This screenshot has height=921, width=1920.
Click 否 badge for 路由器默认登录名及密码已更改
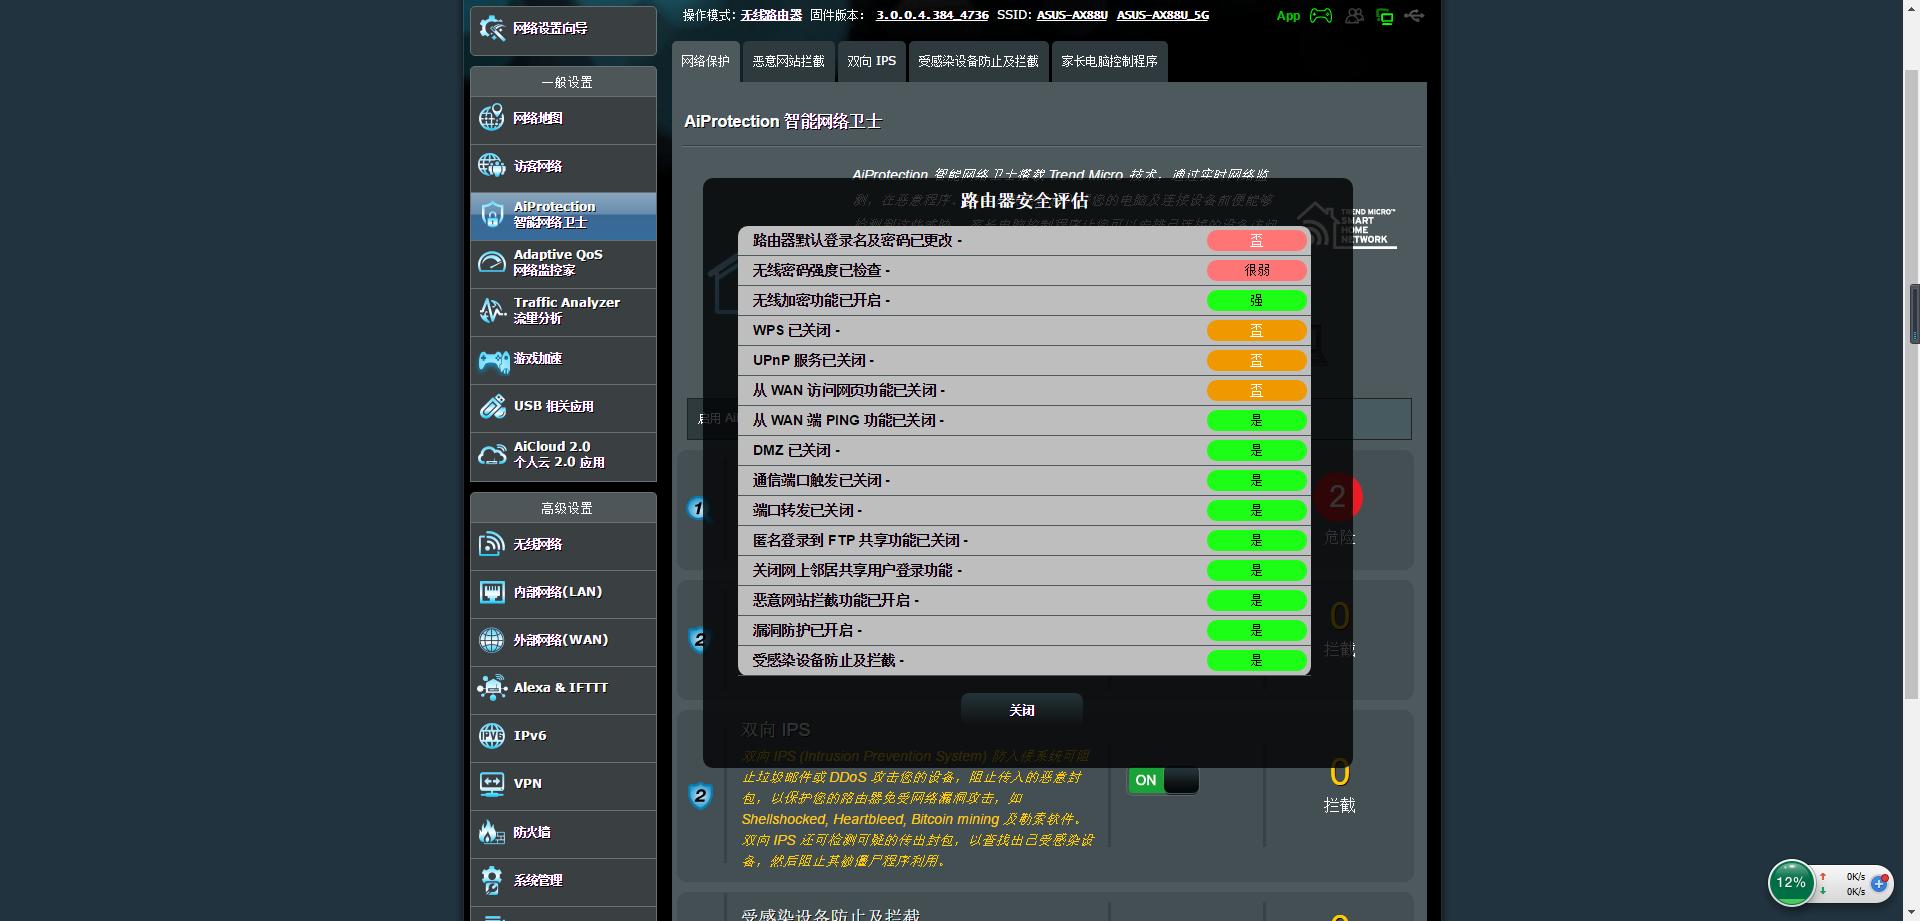(x=1257, y=241)
